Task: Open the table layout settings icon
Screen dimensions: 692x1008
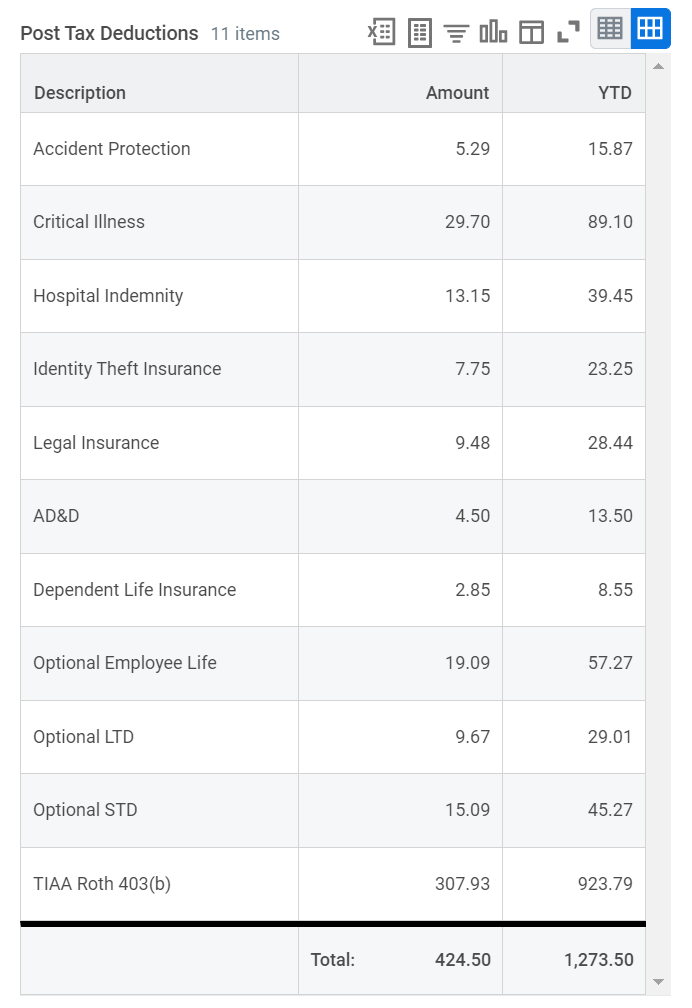Action: point(531,31)
